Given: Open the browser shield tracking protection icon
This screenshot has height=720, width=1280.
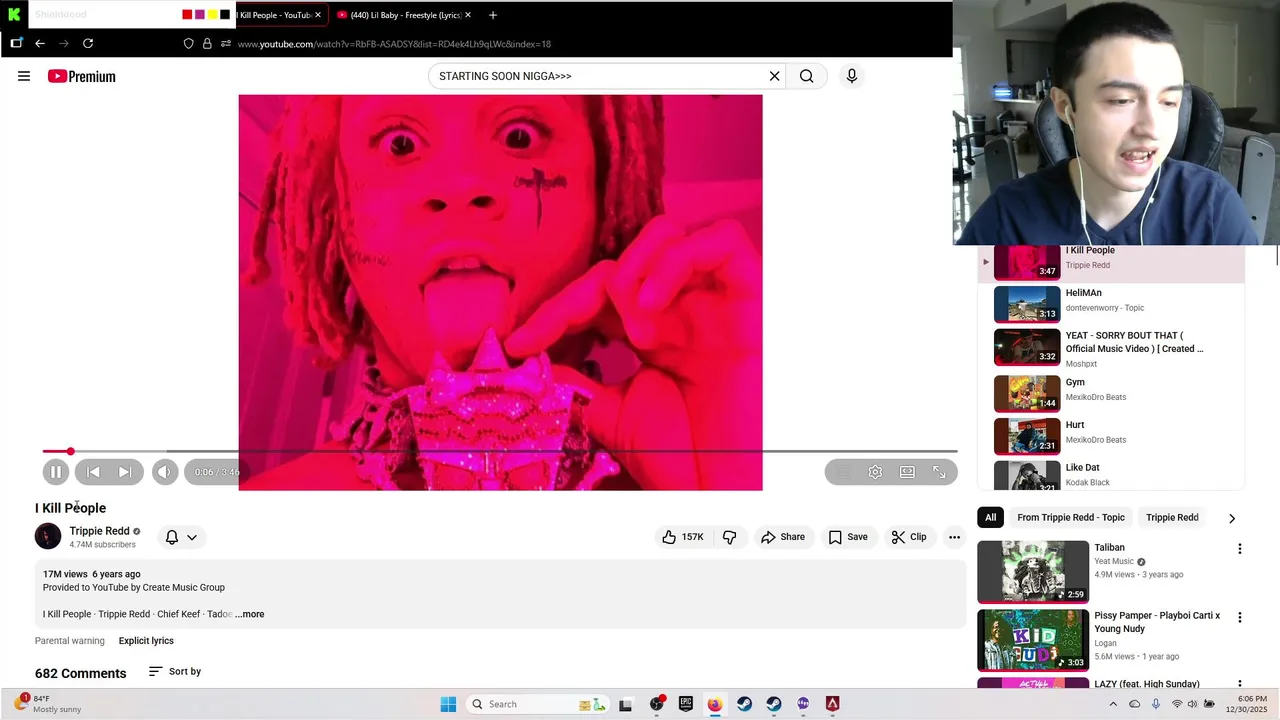Looking at the screenshot, I should click(x=188, y=44).
